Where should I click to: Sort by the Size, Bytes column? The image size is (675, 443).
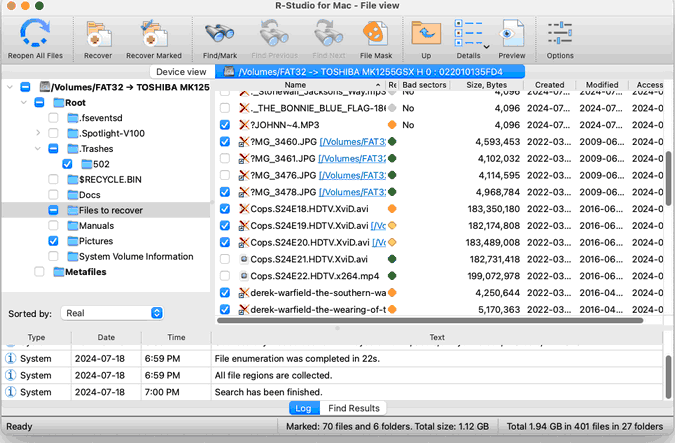coord(486,85)
